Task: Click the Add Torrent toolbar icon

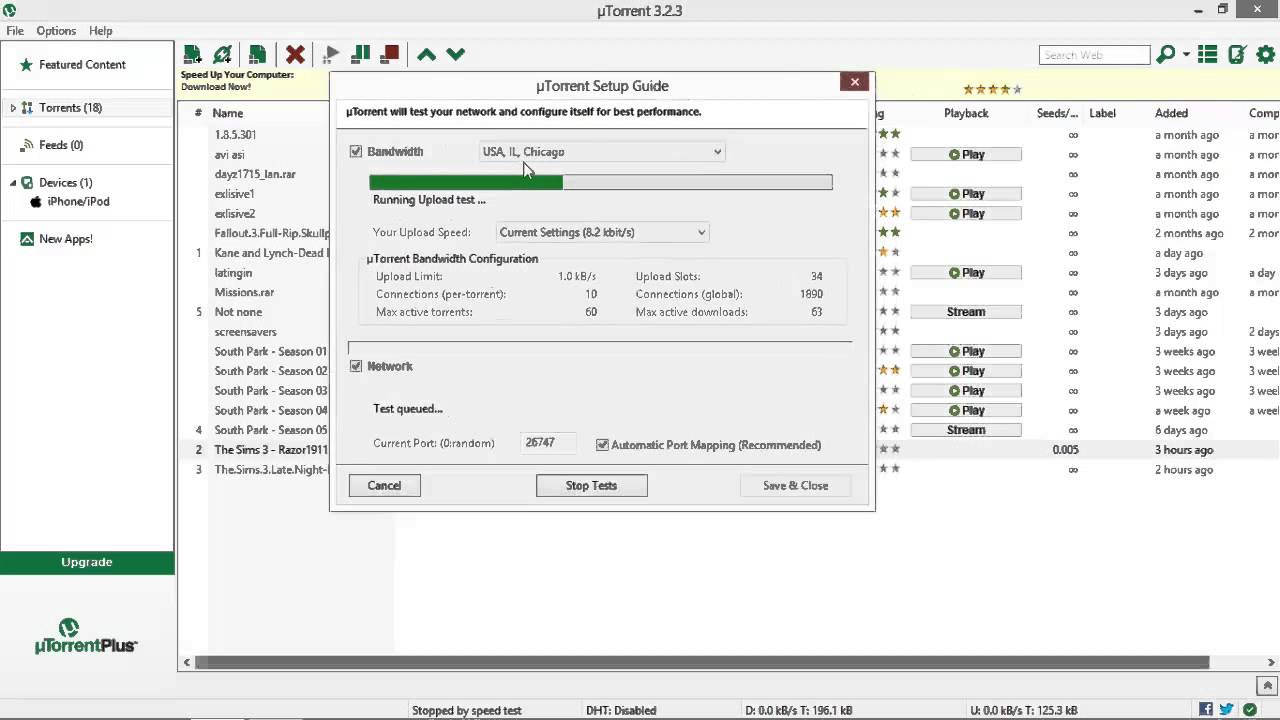Action: tap(192, 54)
